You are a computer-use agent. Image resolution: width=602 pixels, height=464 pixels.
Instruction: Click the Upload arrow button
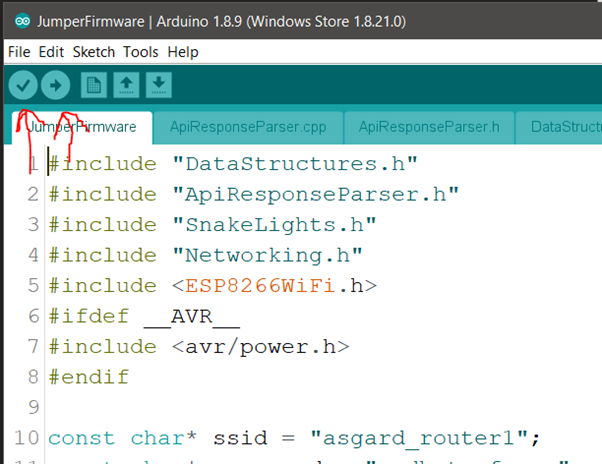(x=56, y=85)
